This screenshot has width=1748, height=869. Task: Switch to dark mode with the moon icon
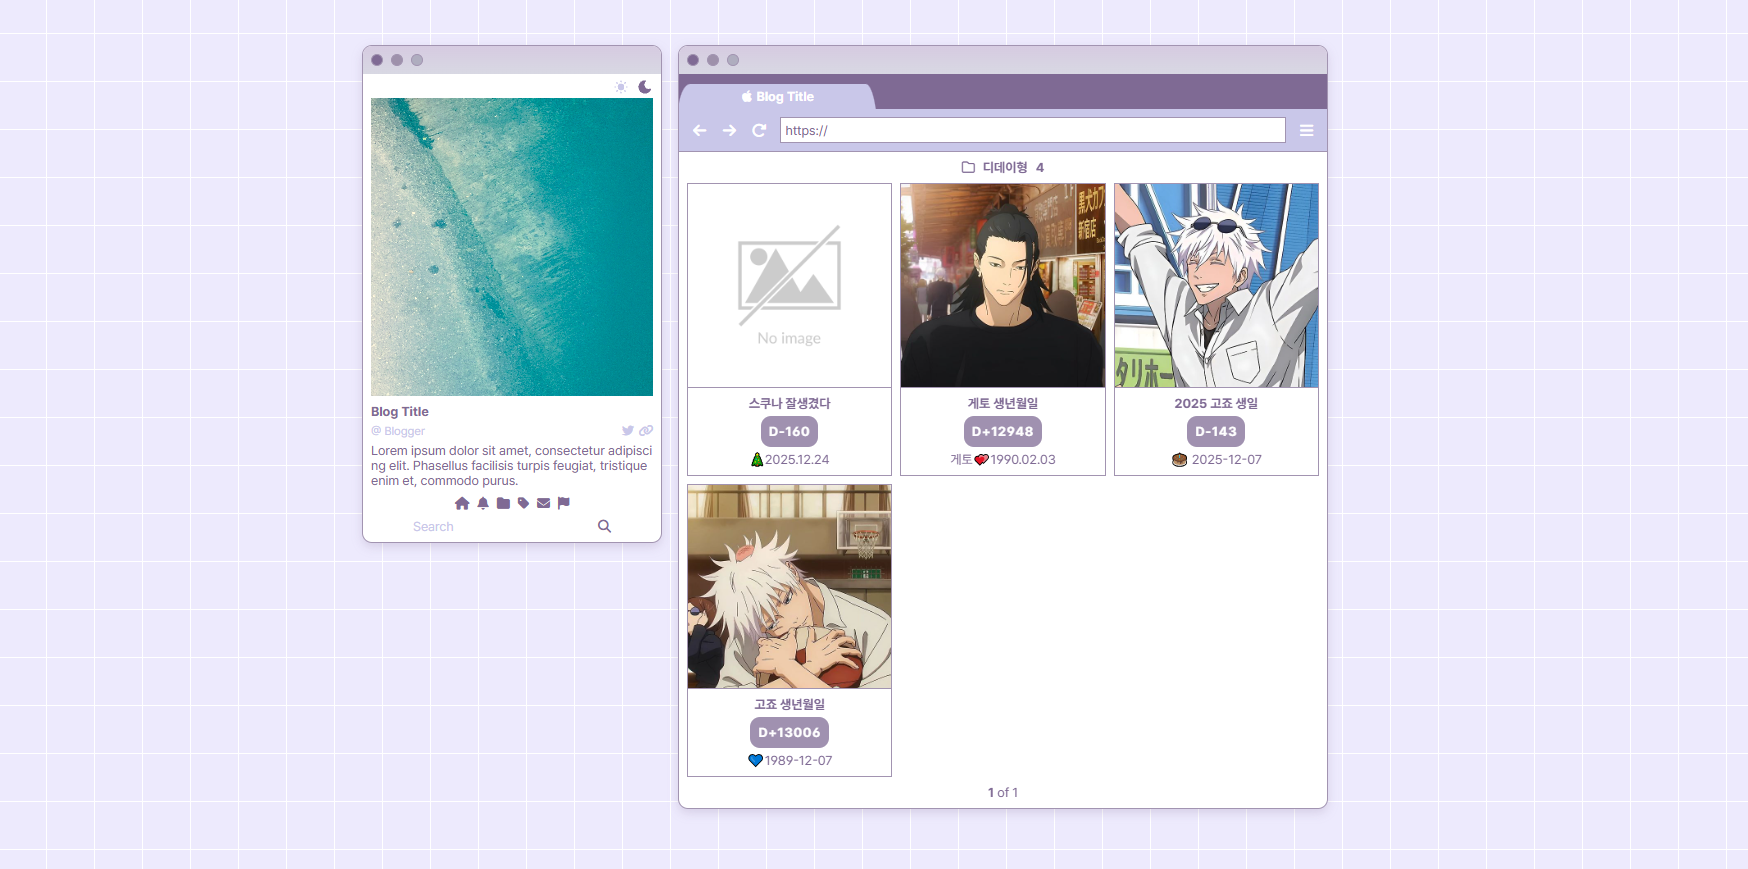645,87
